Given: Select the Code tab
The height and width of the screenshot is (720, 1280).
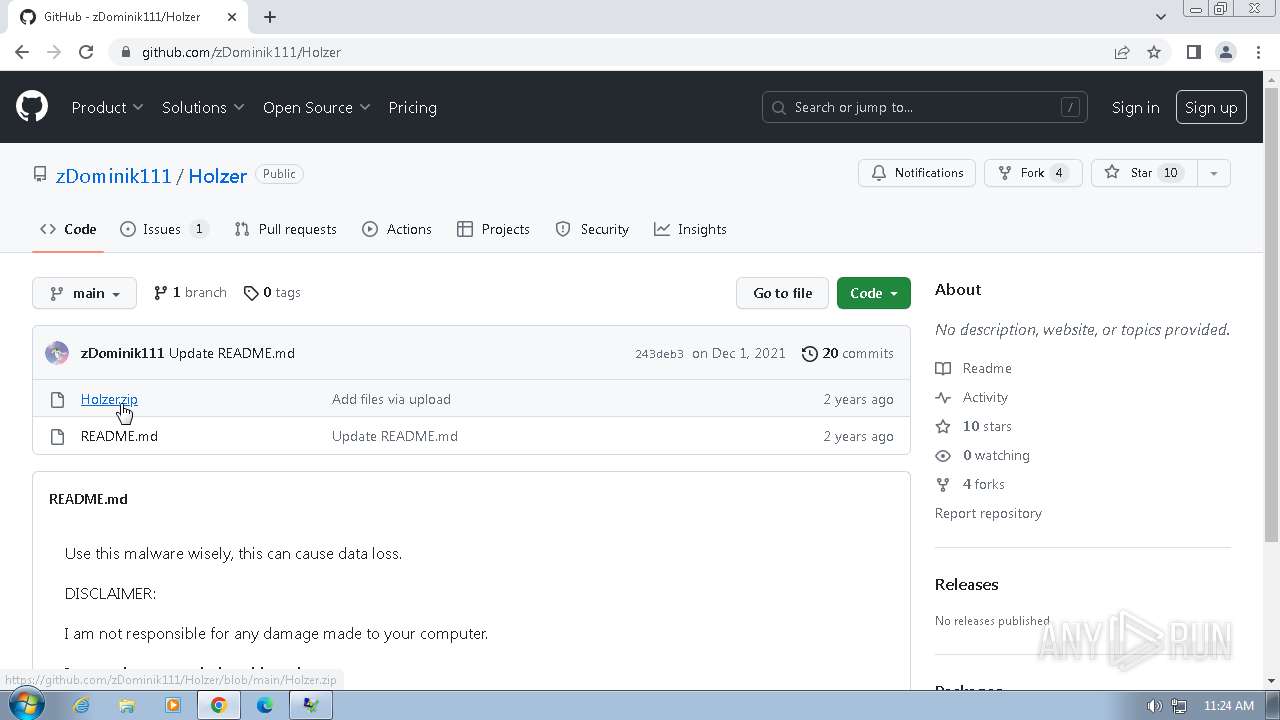Looking at the screenshot, I should tap(68, 229).
